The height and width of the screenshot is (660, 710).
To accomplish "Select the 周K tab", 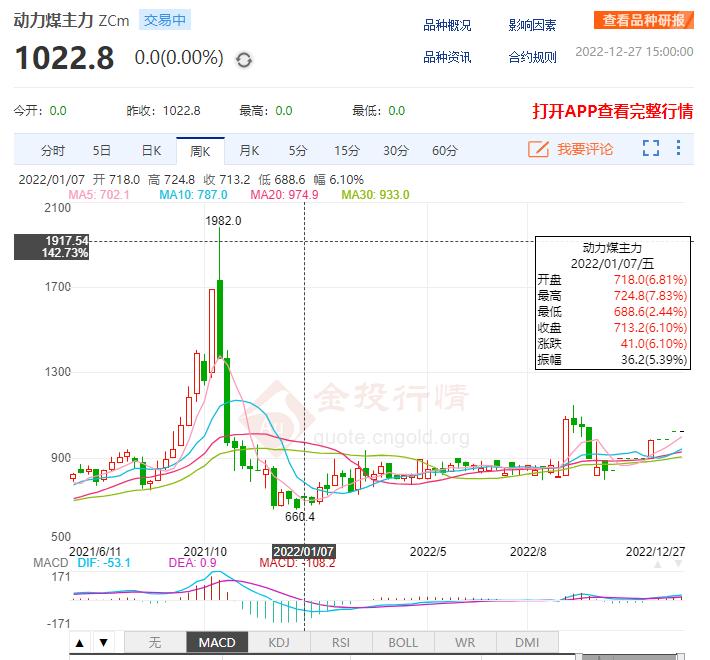I will coord(200,151).
